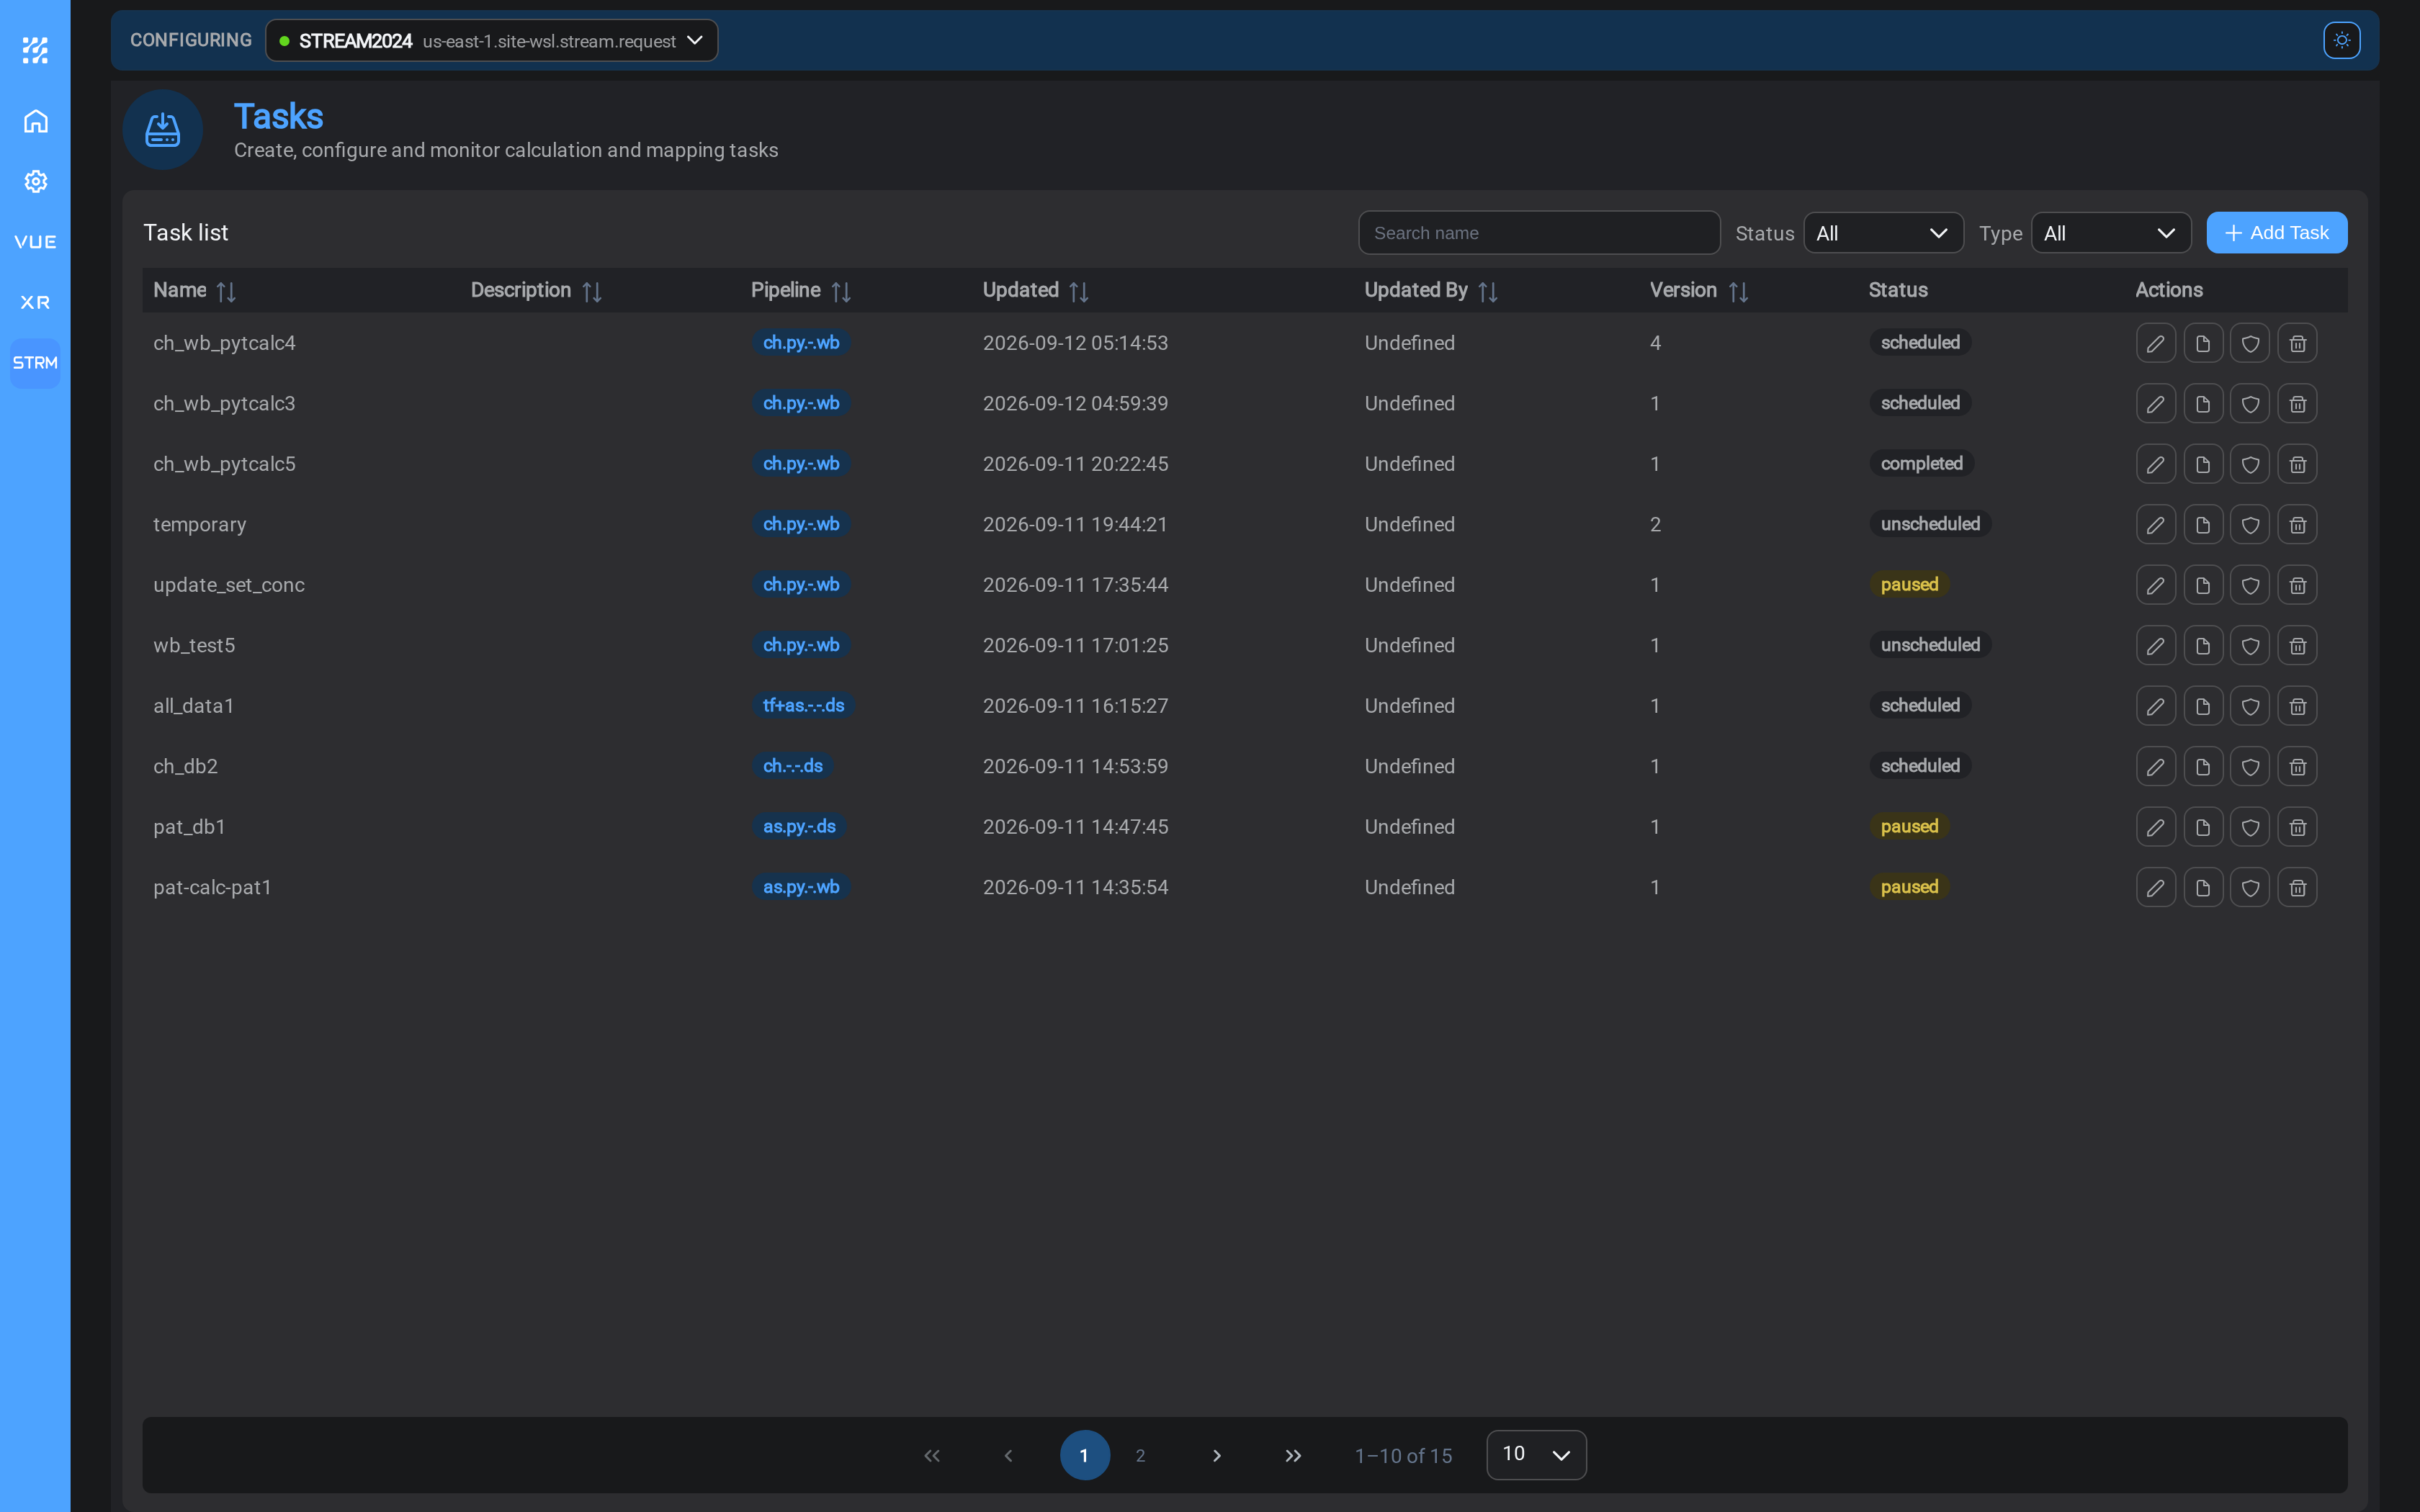Go to page 2 of tasks

coord(1140,1455)
